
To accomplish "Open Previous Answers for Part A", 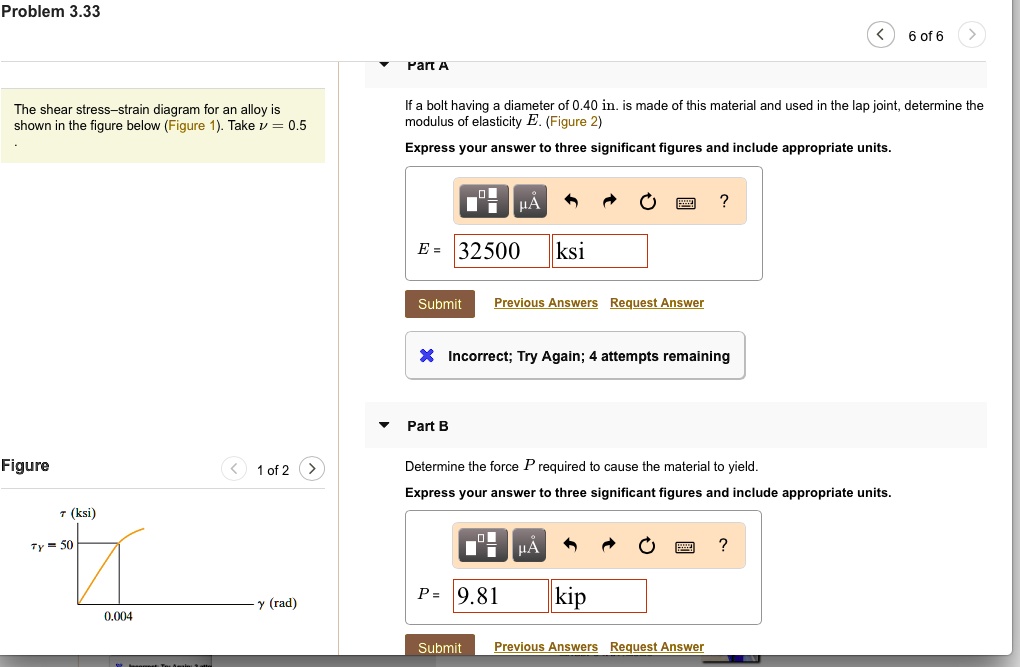I will pyautogui.click(x=546, y=302).
